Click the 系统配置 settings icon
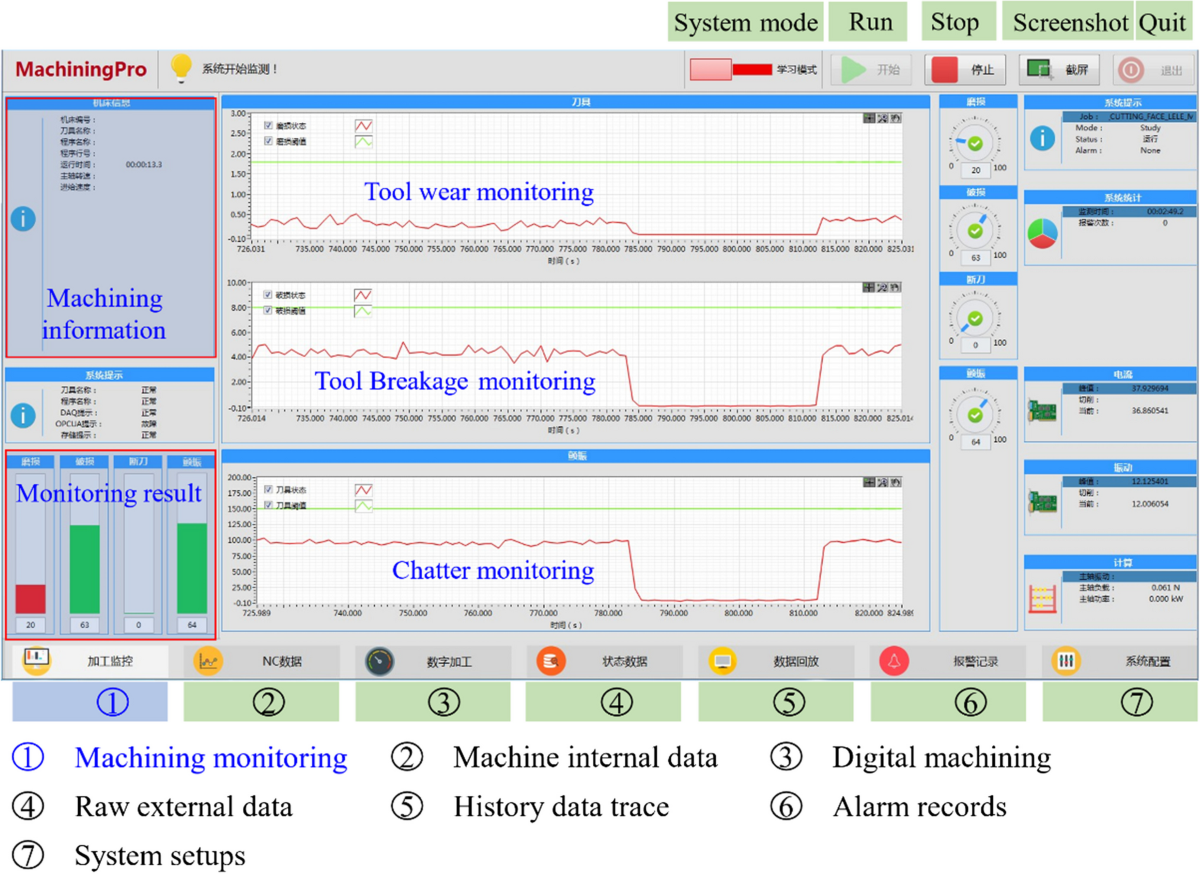This screenshot has height=874, width=1200. click(x=1066, y=661)
